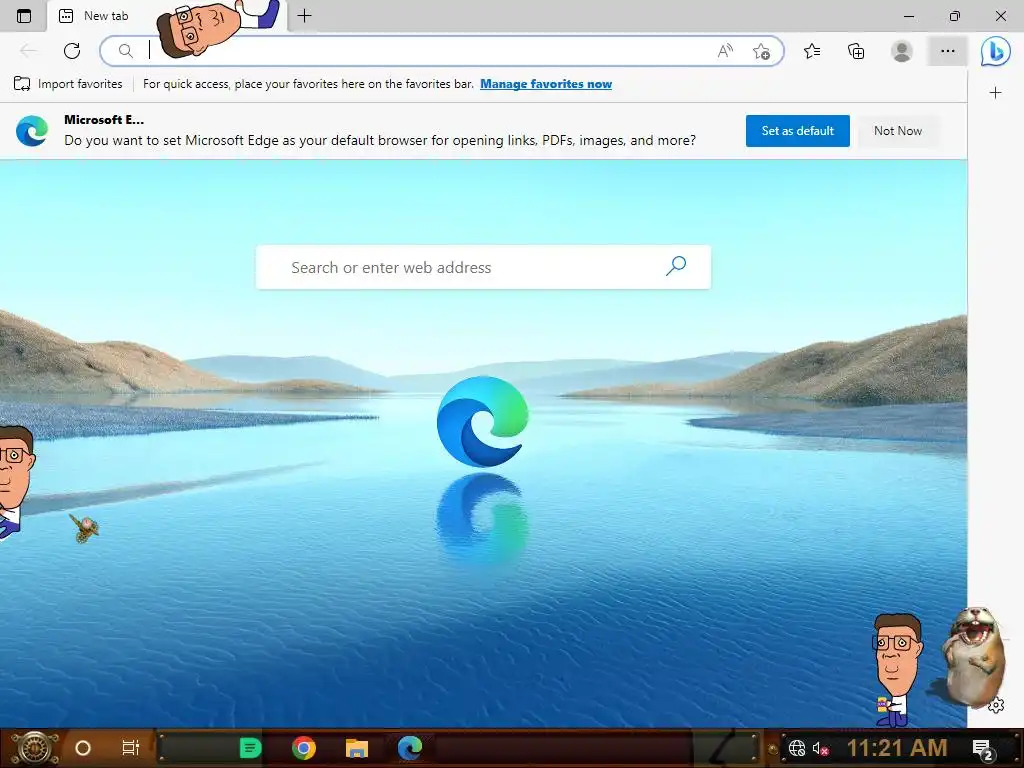Open Manage favorites now link
The width and height of the screenshot is (1024, 768).
point(546,84)
